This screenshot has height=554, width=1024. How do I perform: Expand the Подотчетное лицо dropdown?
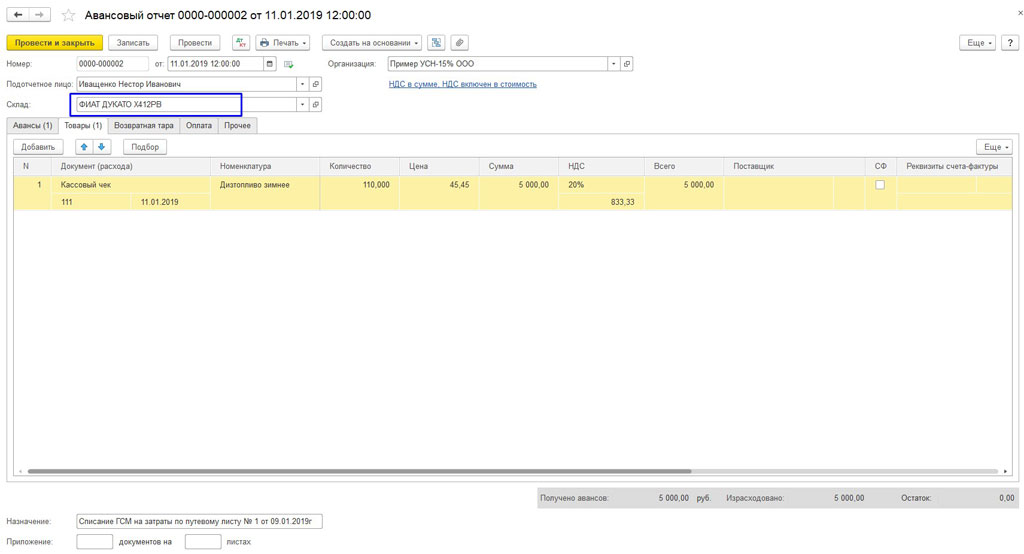tap(302, 84)
